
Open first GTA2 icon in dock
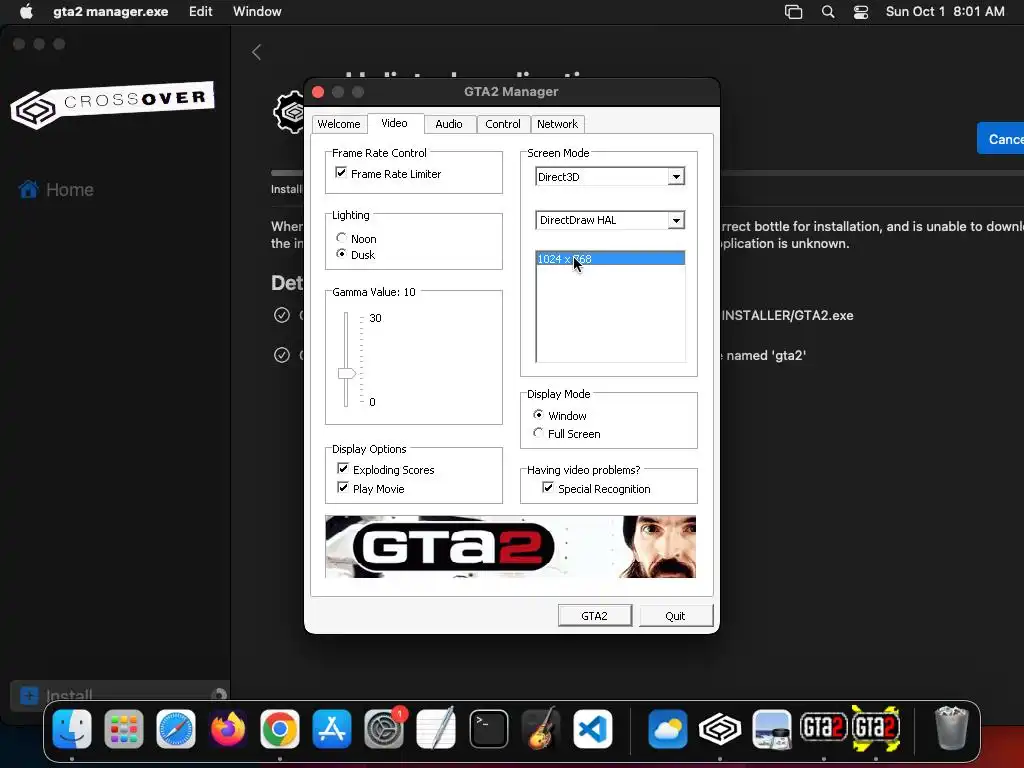(x=824, y=727)
